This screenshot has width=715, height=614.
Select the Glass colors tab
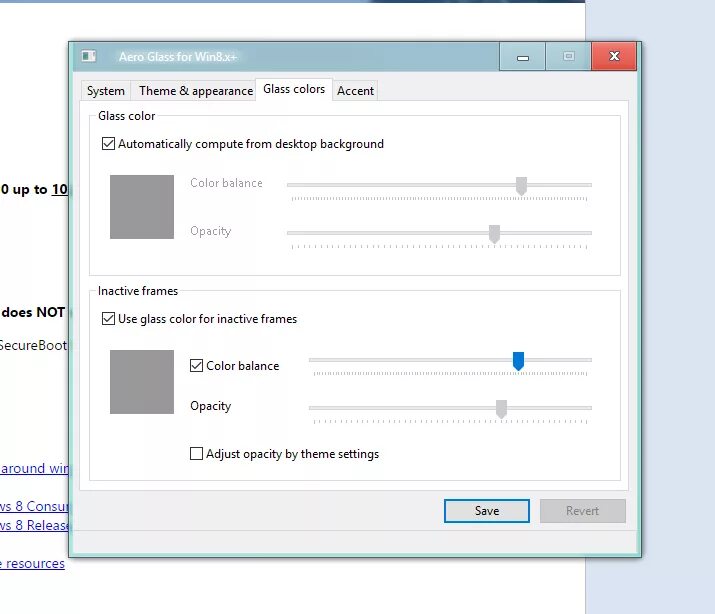coord(294,89)
